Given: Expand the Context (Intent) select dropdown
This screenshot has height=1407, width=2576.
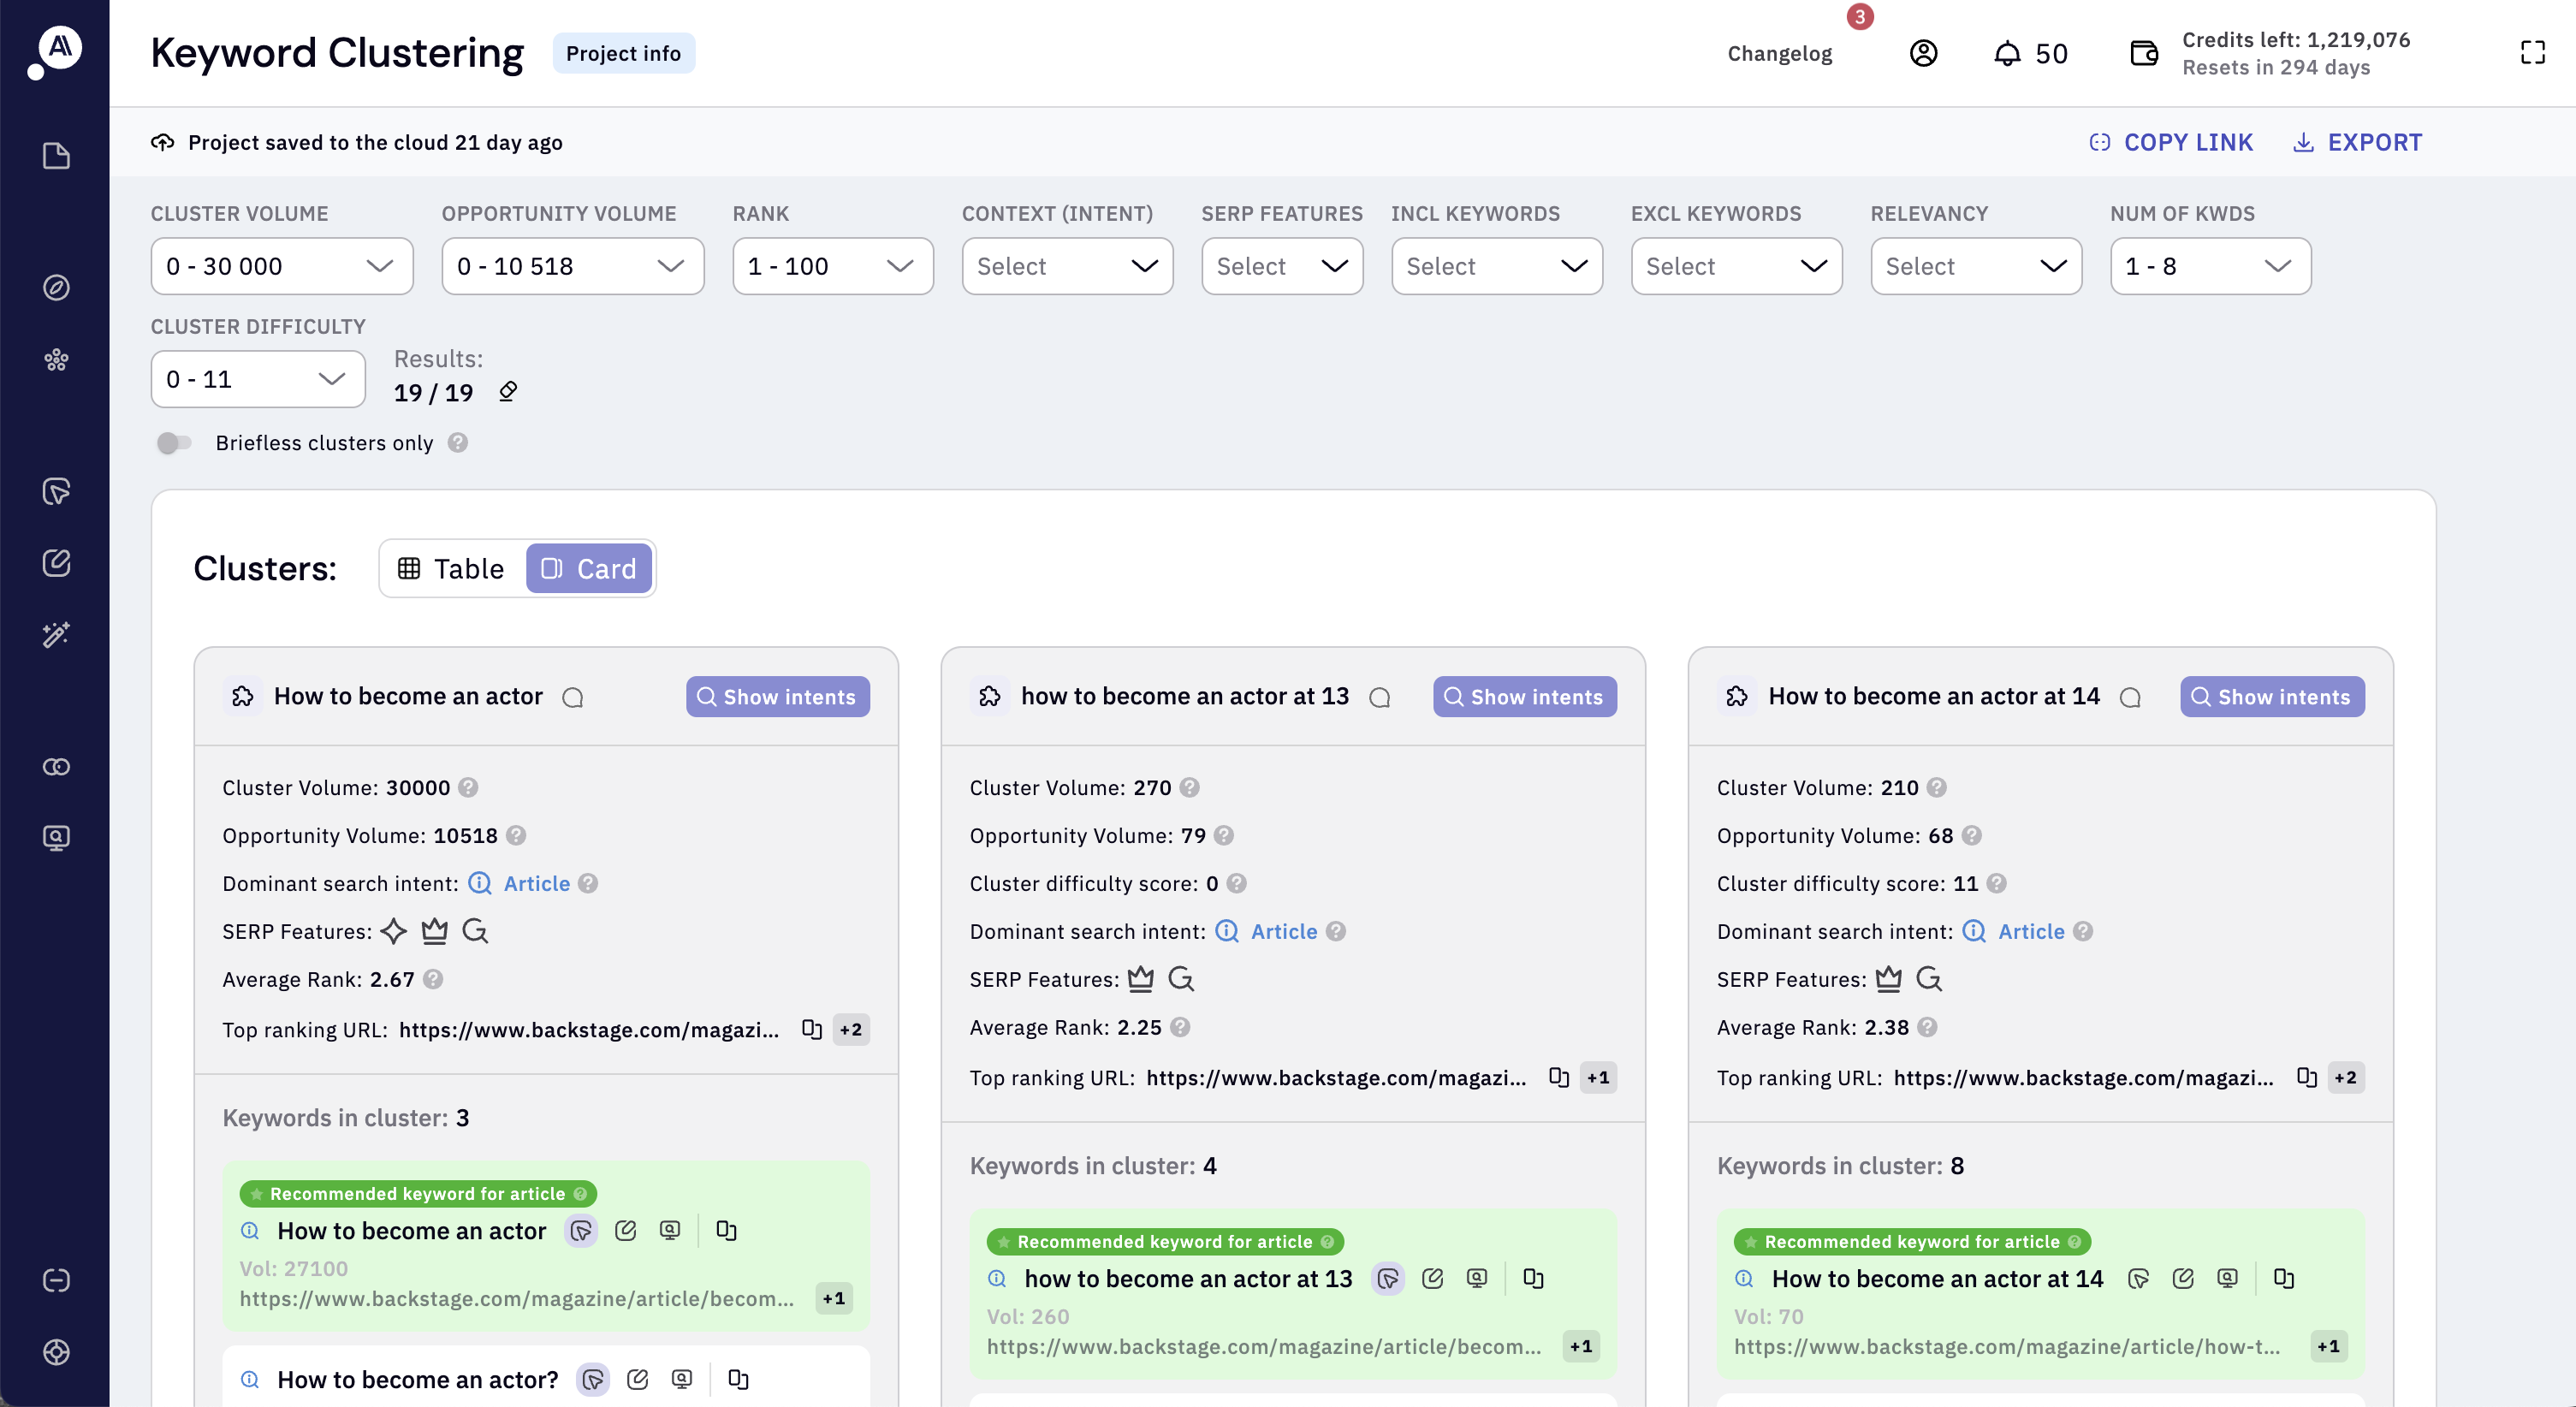Looking at the screenshot, I should click(1066, 266).
